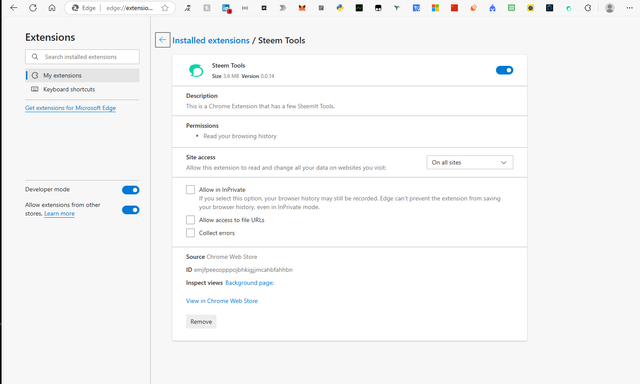Select My extensions in the sidebar
The image size is (640, 384).
point(82,75)
